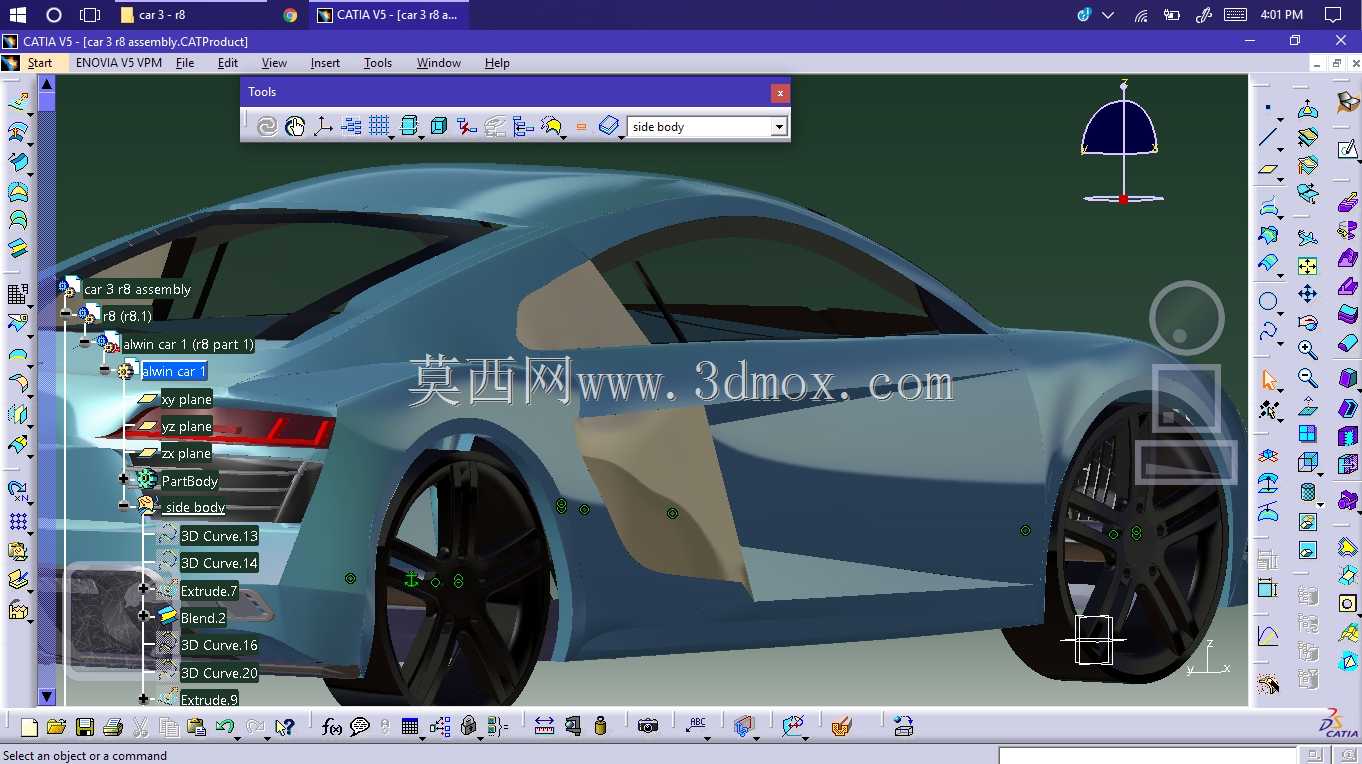The width and height of the screenshot is (1362, 764).
Task: Click the command input field in status bar
Action: (x=1147, y=756)
